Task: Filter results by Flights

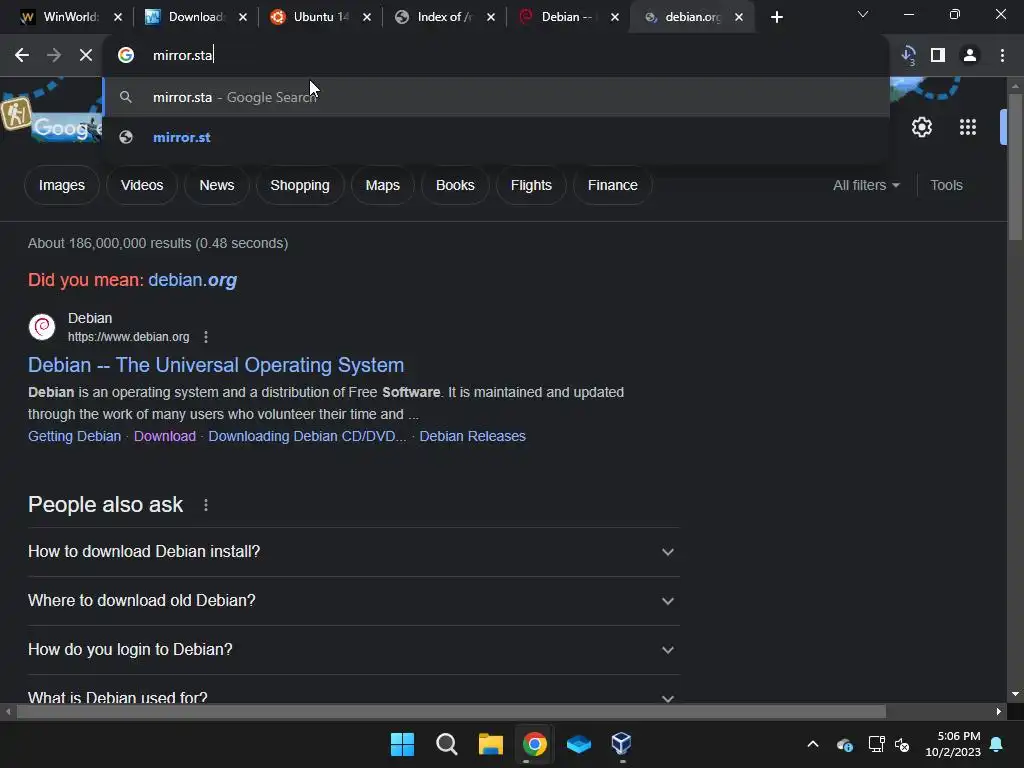Action: click(x=531, y=185)
